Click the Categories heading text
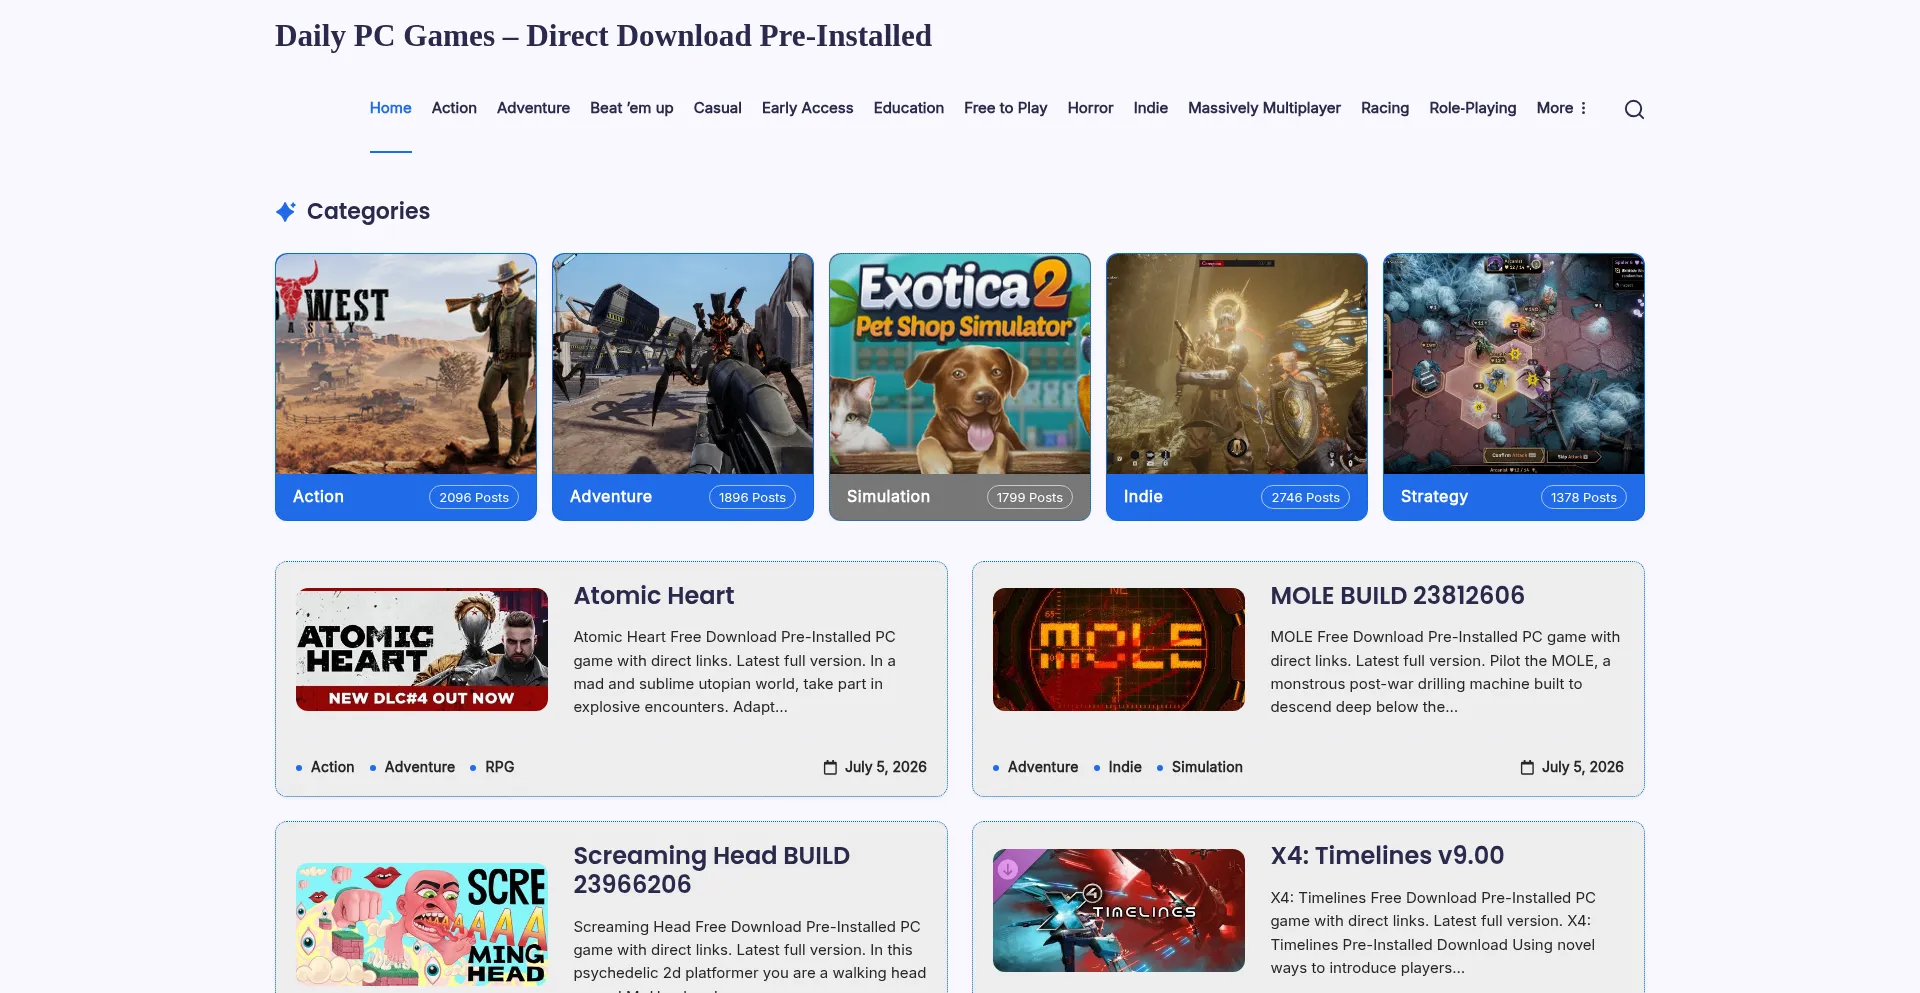The image size is (1920, 993). (x=368, y=211)
